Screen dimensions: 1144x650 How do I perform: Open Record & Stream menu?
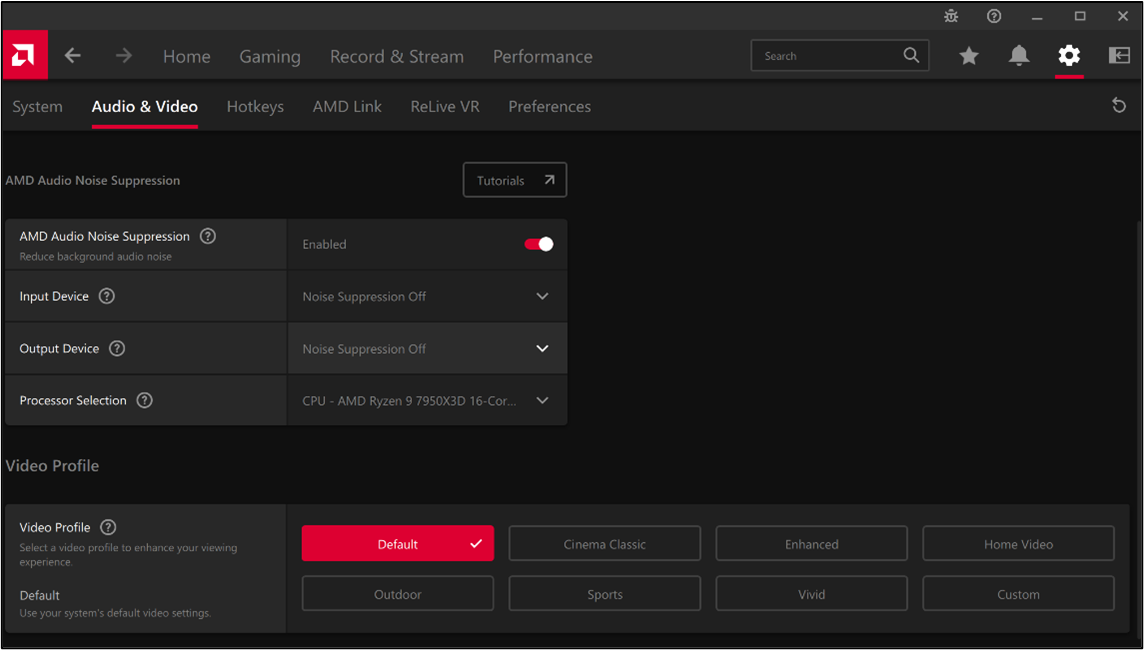(x=397, y=56)
